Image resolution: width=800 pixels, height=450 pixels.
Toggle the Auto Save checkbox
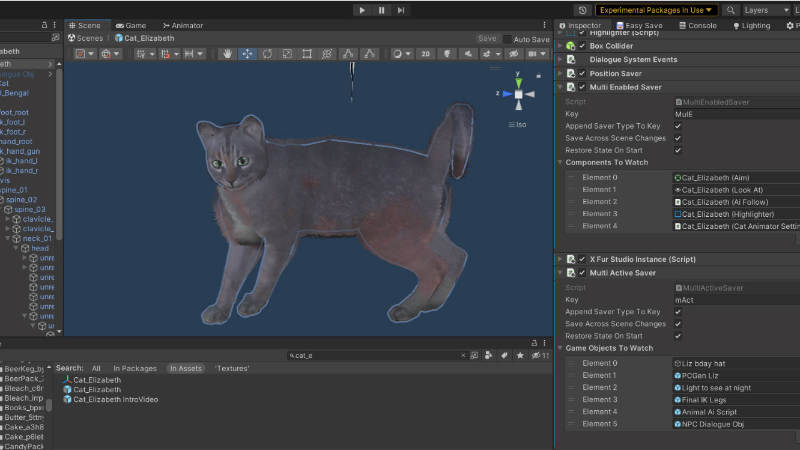click(508, 39)
